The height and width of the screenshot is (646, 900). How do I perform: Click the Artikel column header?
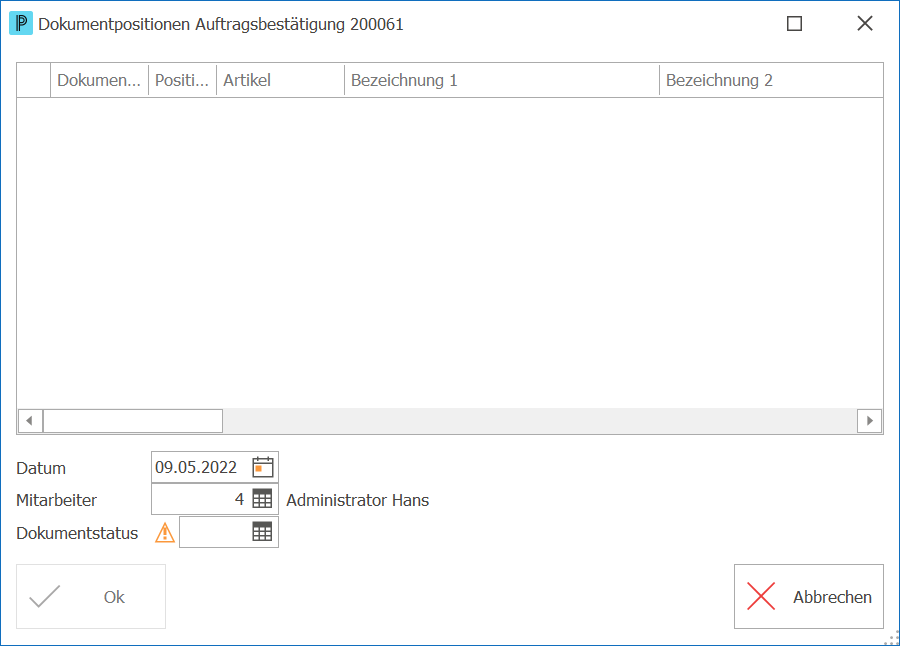280,80
